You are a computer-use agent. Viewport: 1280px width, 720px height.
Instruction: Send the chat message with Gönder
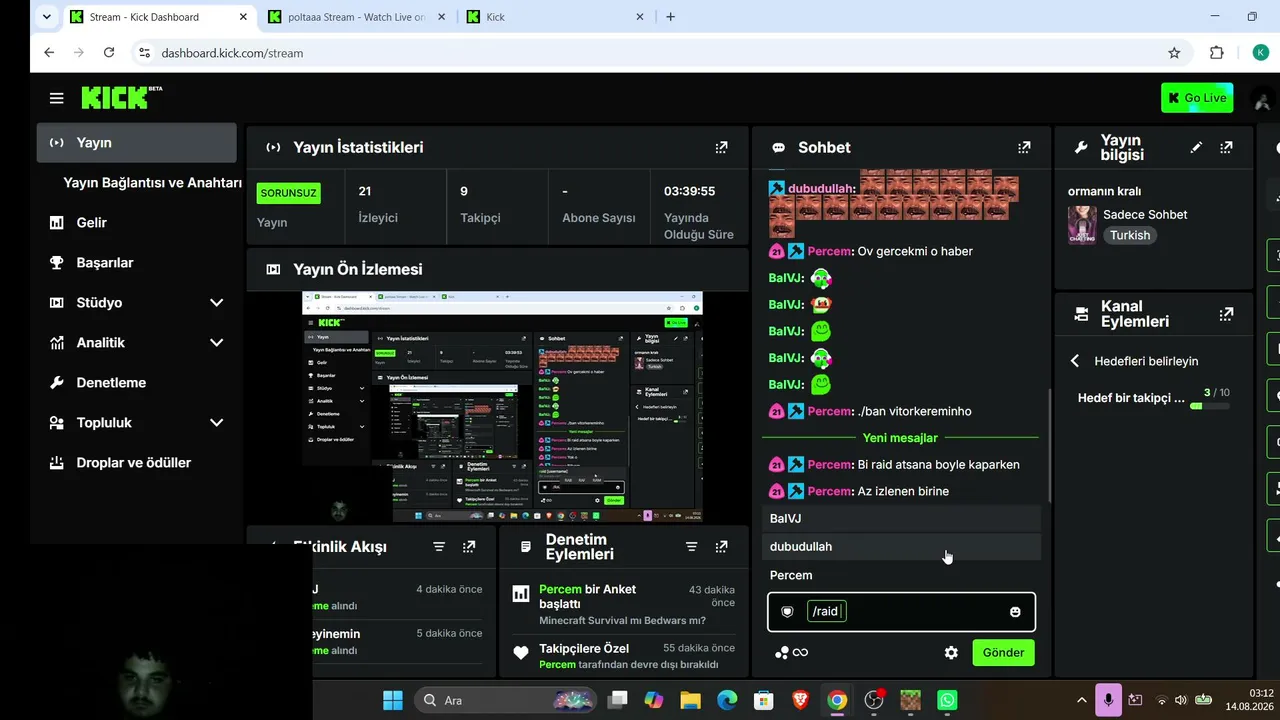1003,653
